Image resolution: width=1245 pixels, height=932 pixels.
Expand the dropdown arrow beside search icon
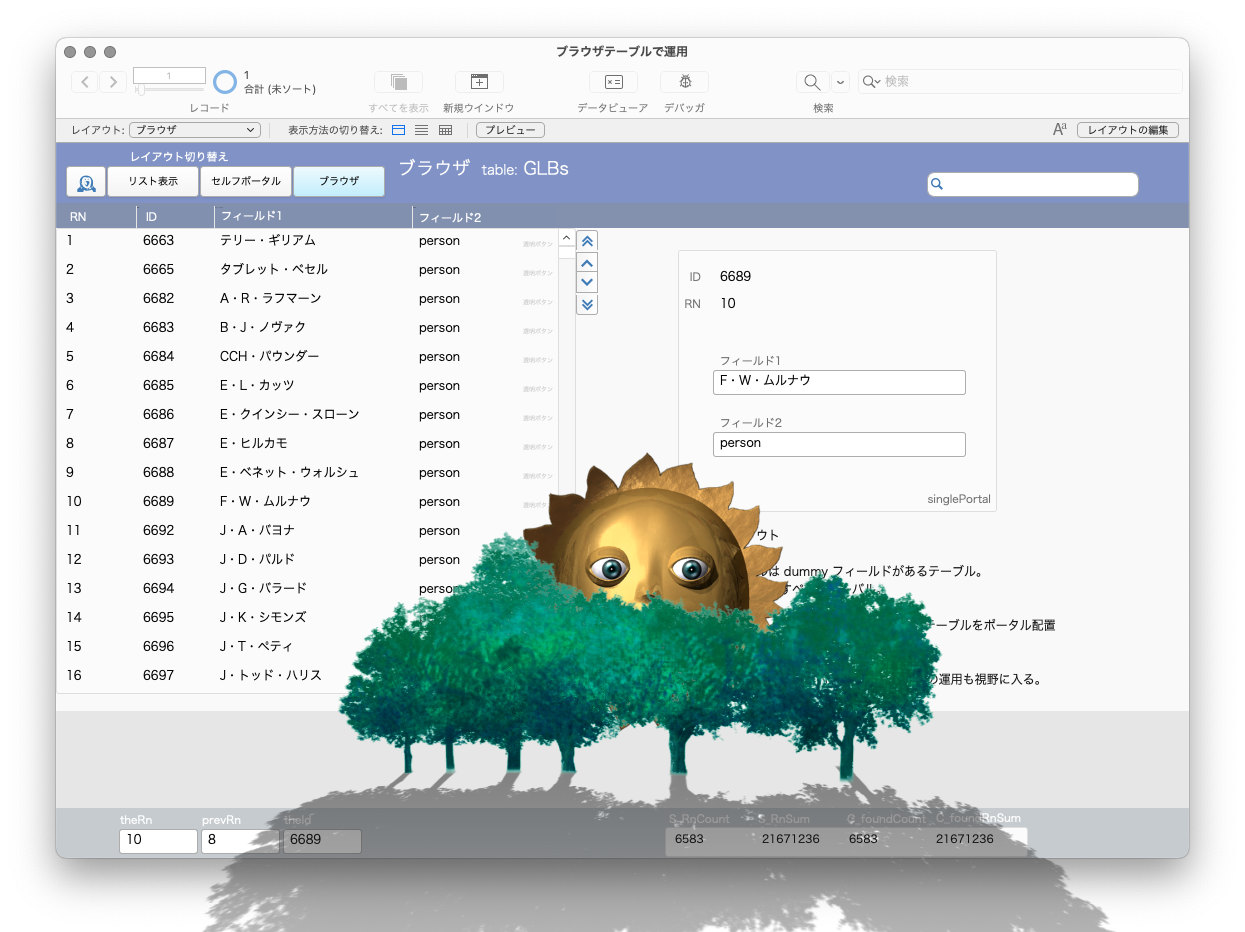pyautogui.click(x=840, y=82)
